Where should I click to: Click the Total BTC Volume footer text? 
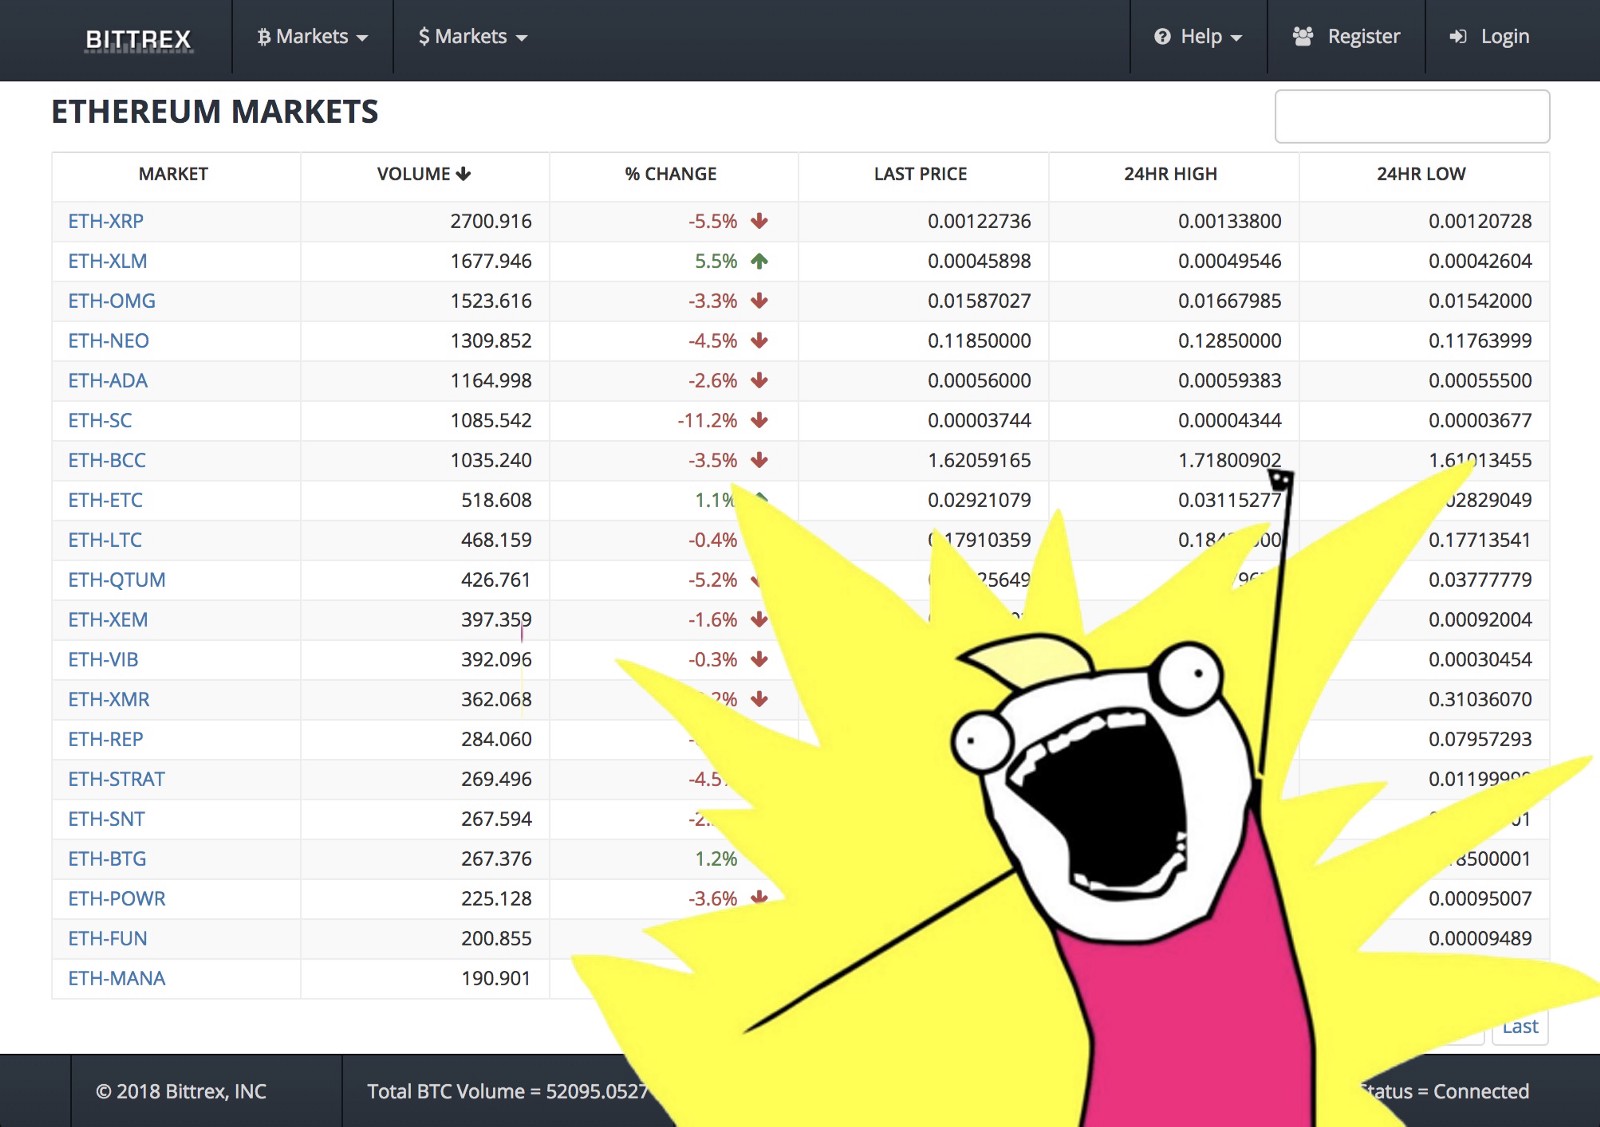tap(508, 1092)
